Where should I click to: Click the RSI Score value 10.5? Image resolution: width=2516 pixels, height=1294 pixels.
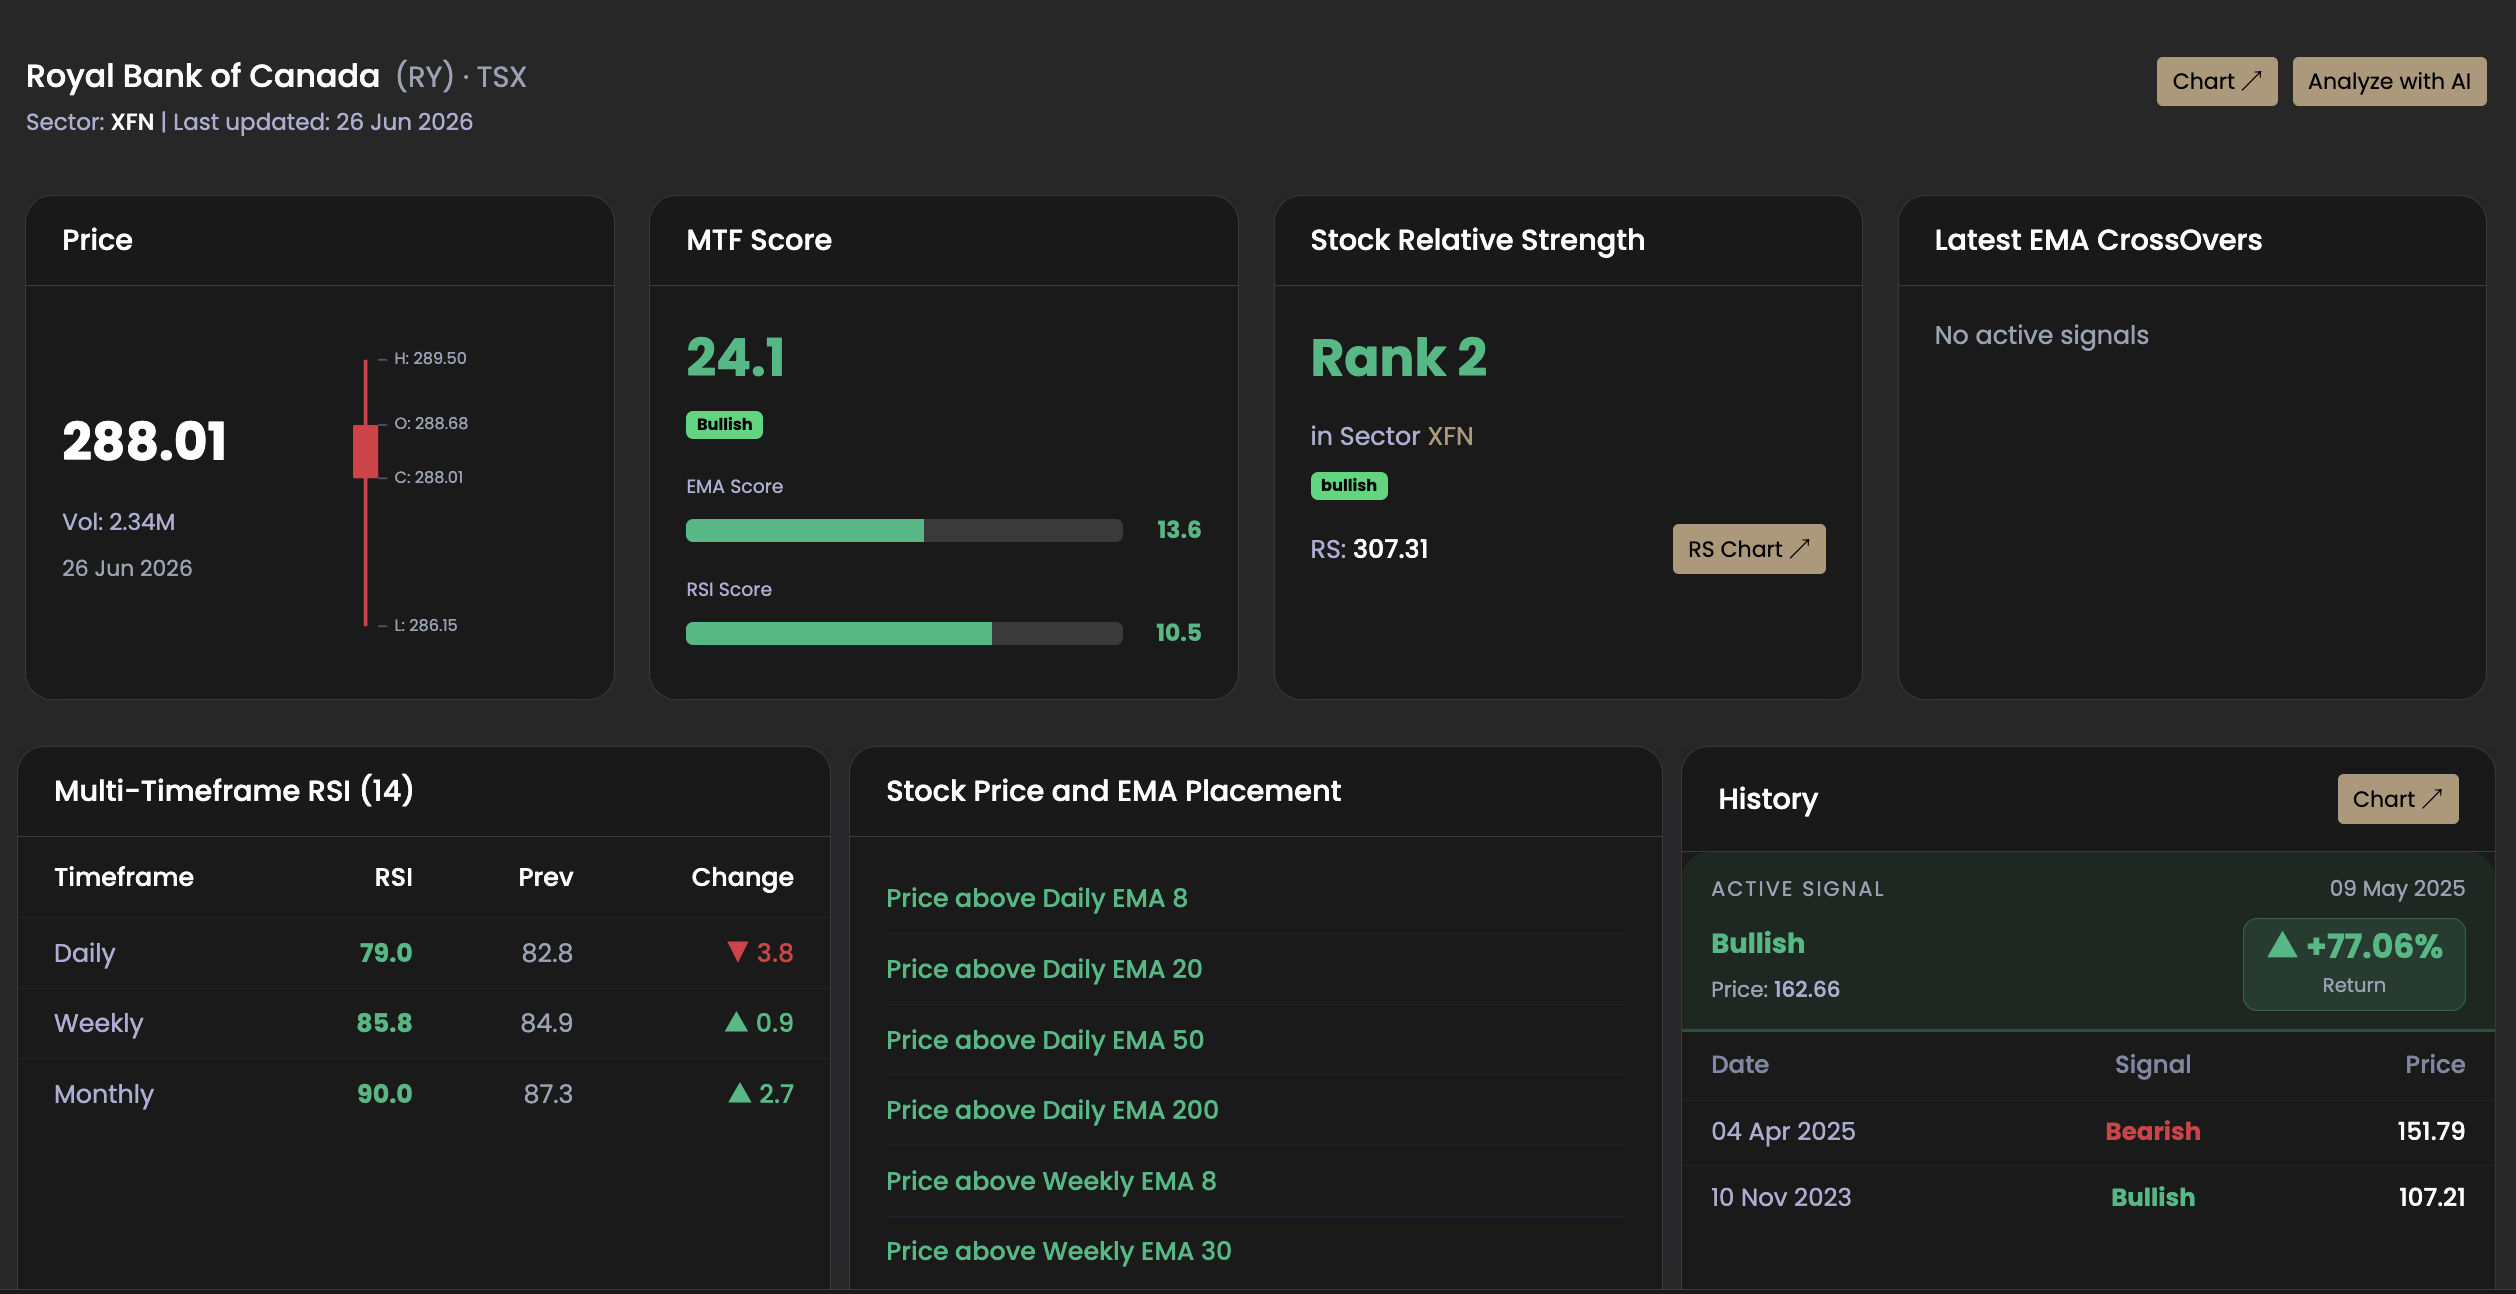tap(1178, 633)
